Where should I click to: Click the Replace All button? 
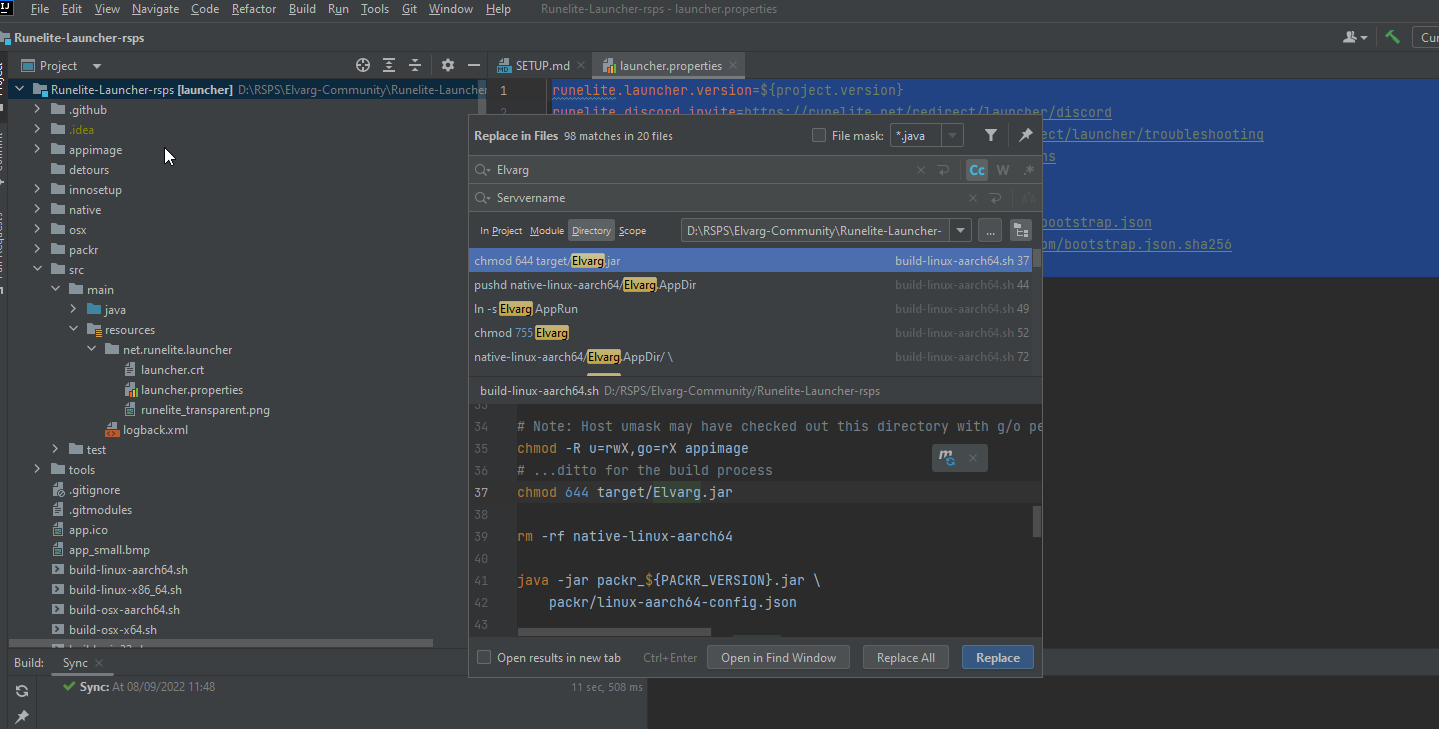906,657
